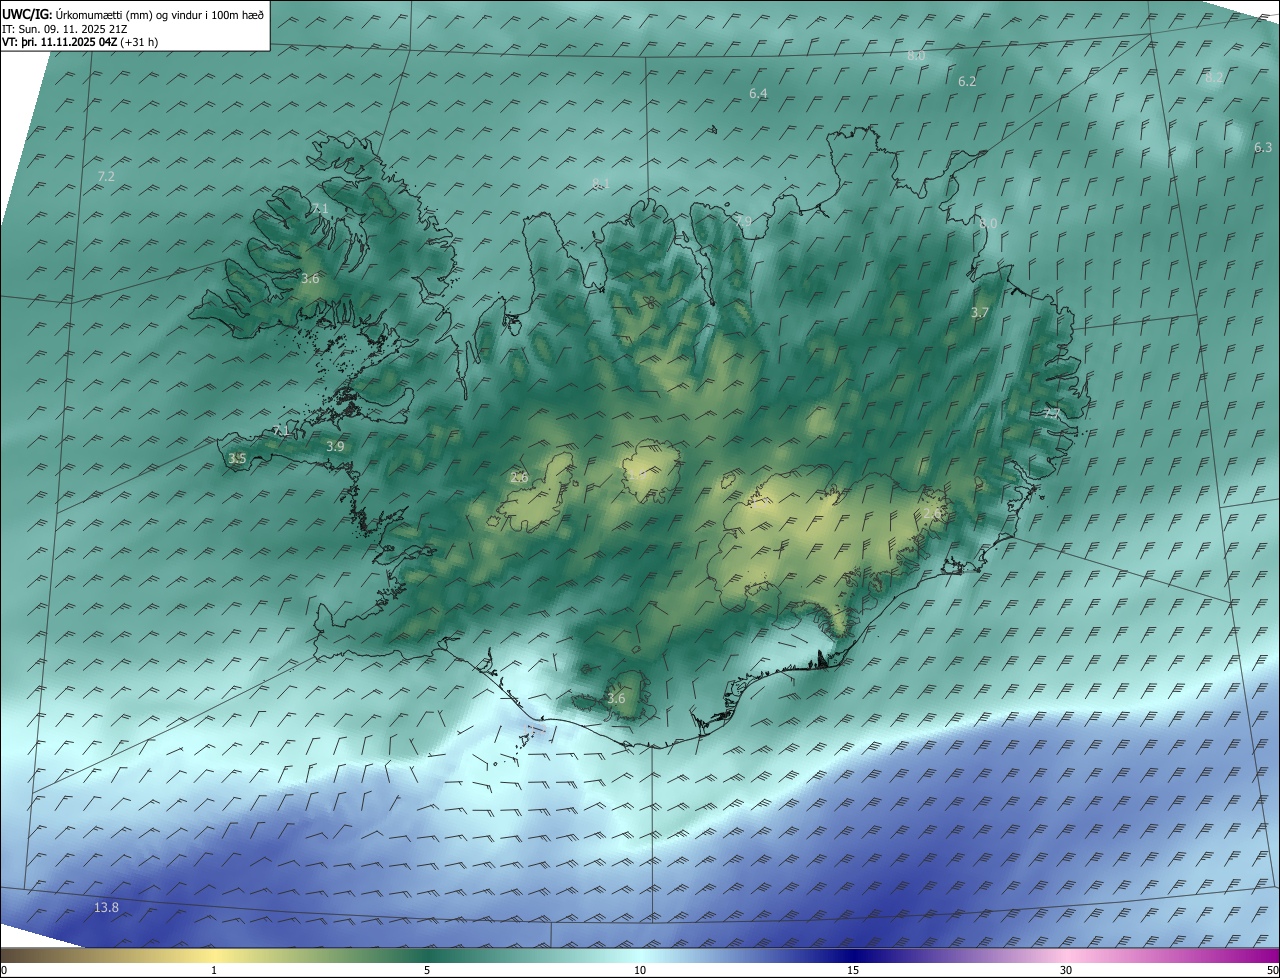Image resolution: width=1280 pixels, height=978 pixels.
Task: Click the 3.7 value label
Action: point(980,313)
